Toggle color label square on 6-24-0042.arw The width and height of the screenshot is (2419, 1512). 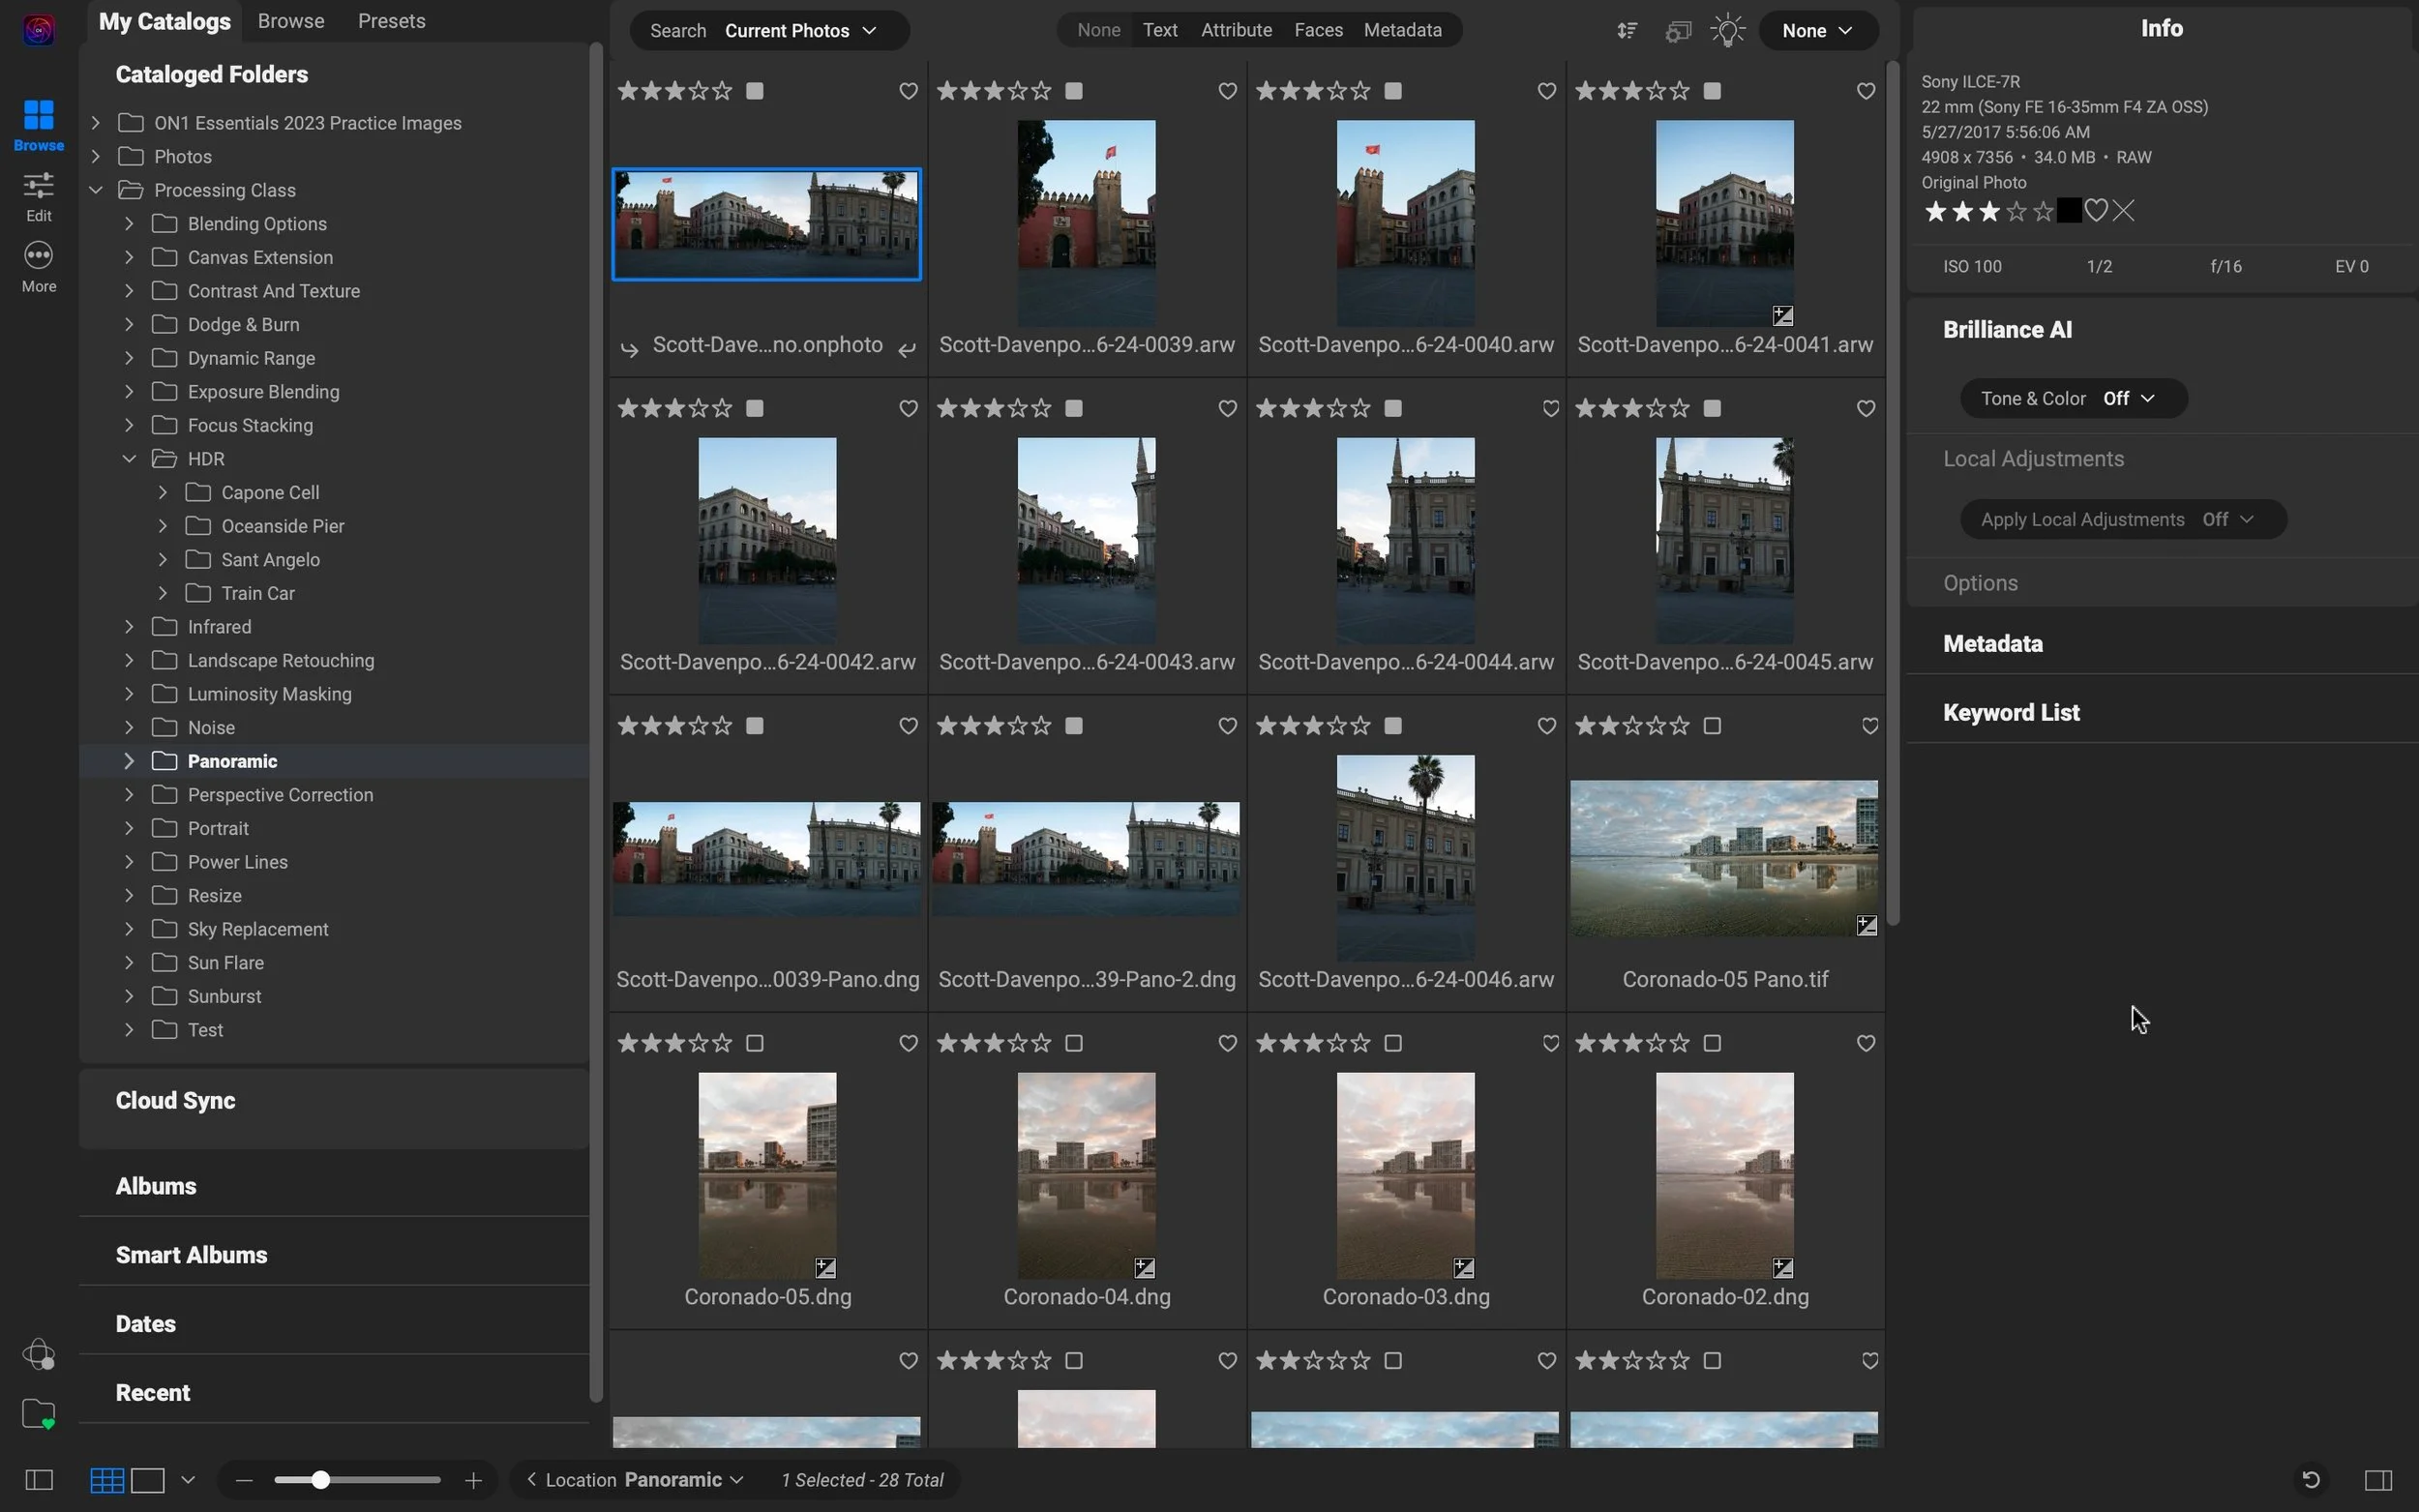(755, 408)
